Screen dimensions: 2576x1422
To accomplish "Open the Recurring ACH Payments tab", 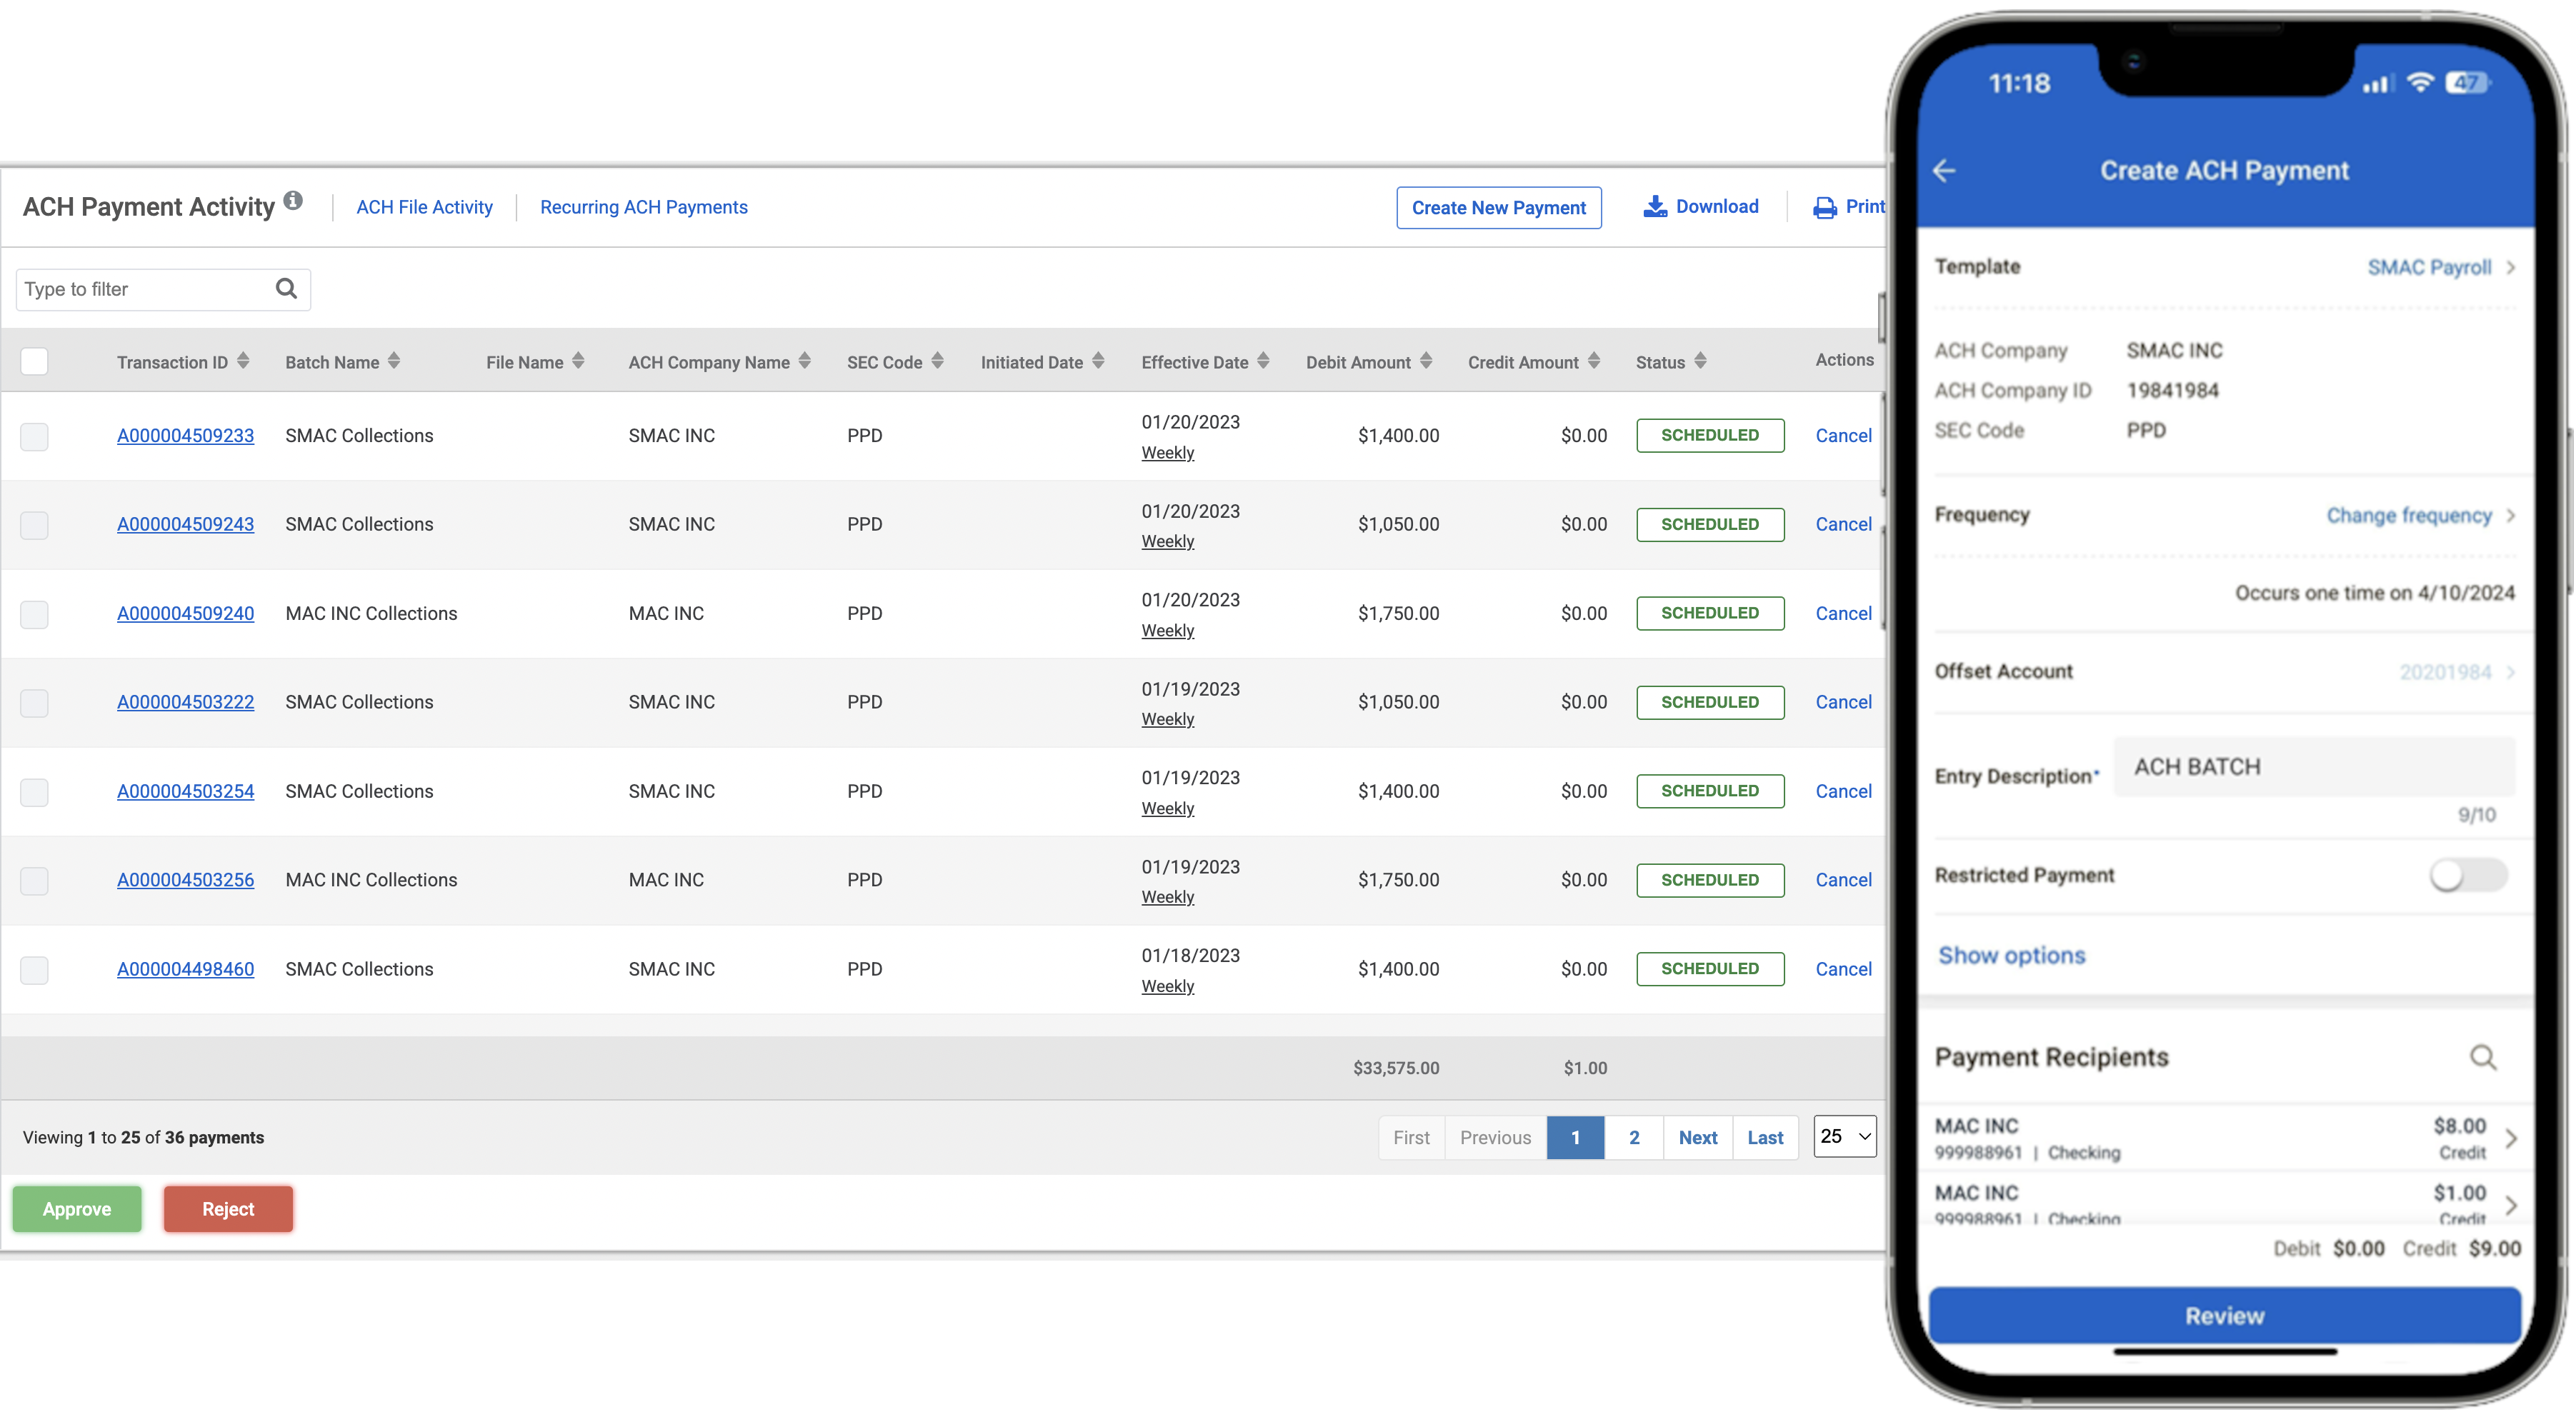I will point(643,207).
